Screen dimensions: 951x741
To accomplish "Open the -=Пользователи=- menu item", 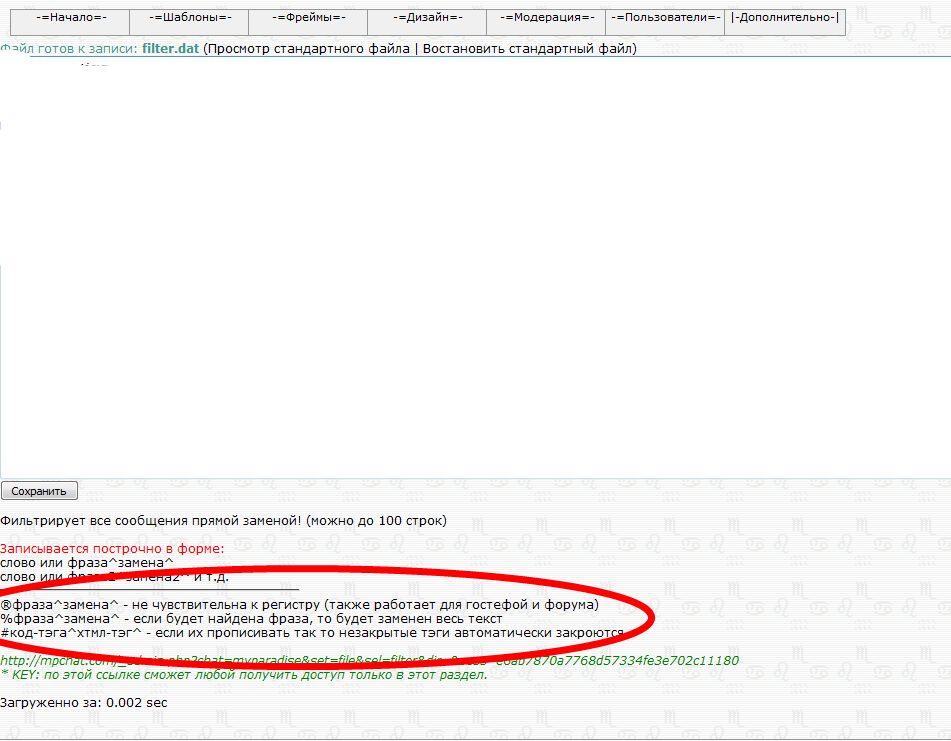I will click(x=665, y=18).
